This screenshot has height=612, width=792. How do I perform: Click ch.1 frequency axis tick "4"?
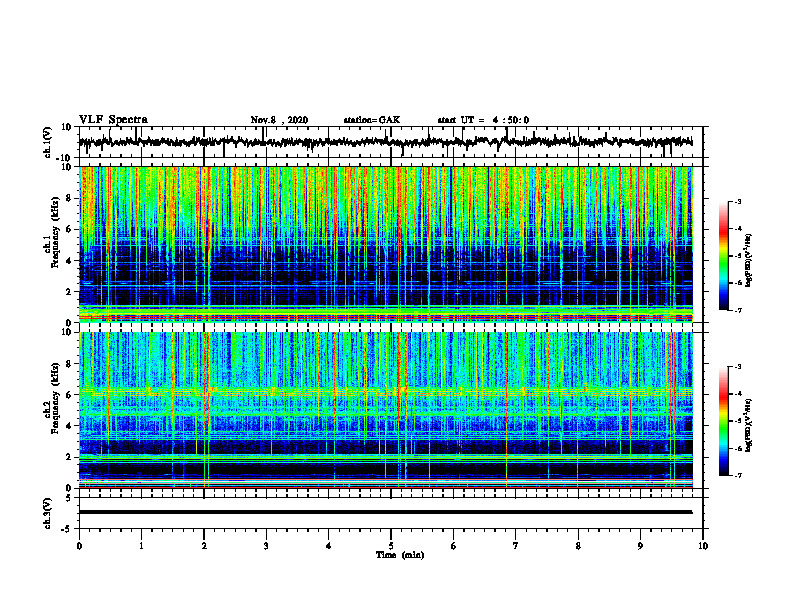pos(71,261)
